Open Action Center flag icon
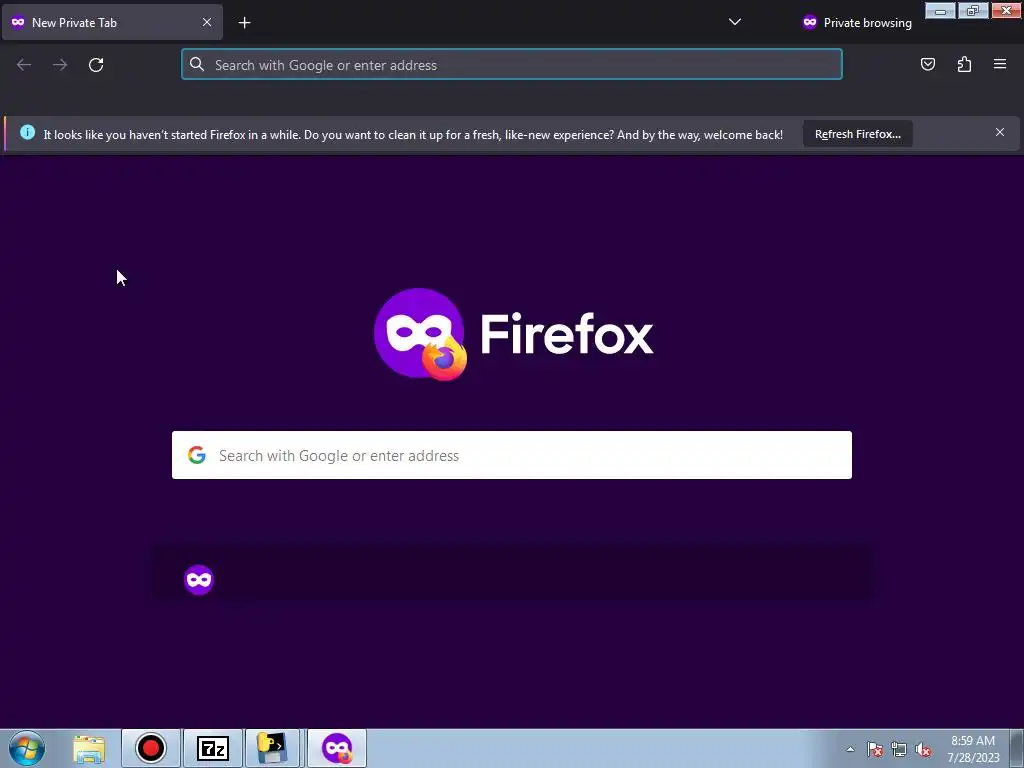The width and height of the screenshot is (1024, 768). tap(875, 749)
